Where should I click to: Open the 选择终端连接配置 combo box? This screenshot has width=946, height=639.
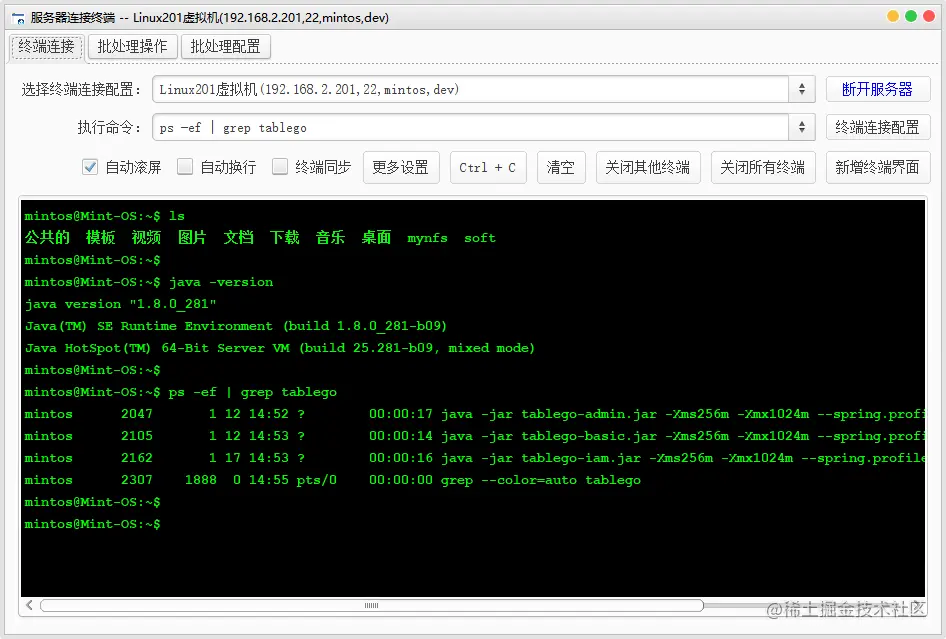point(483,89)
